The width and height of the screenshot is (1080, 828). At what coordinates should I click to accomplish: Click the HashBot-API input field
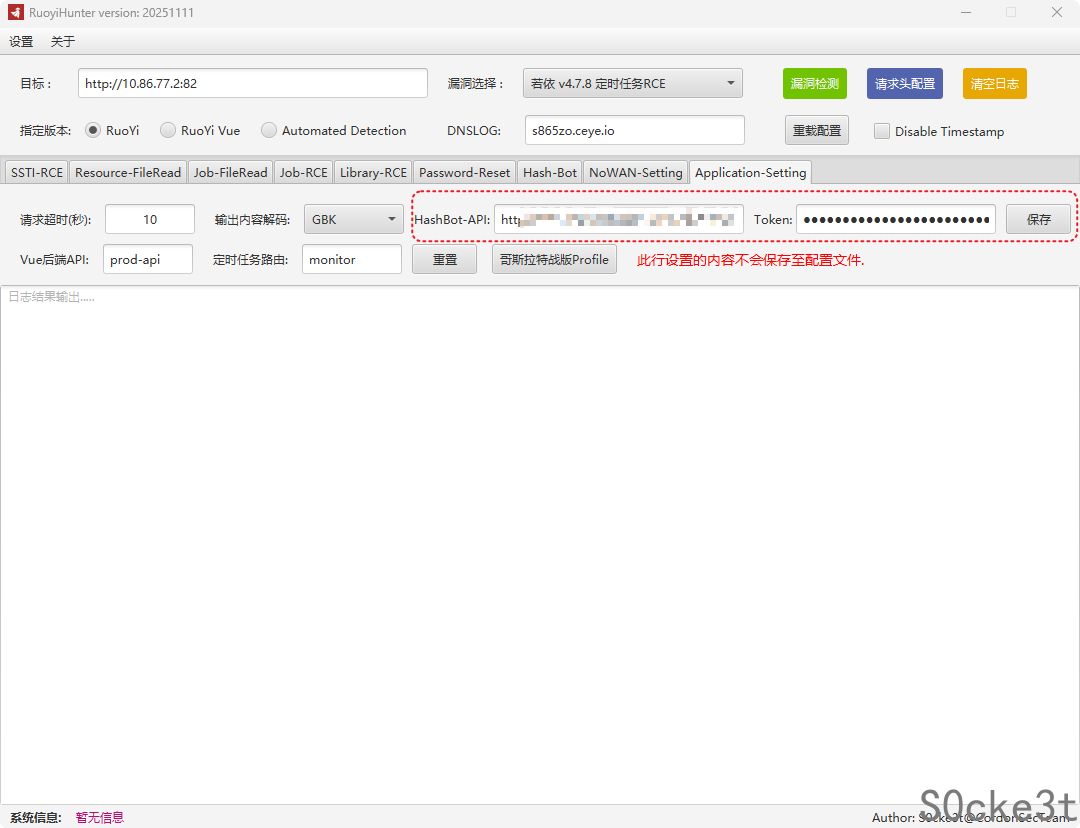pyautogui.click(x=619, y=219)
